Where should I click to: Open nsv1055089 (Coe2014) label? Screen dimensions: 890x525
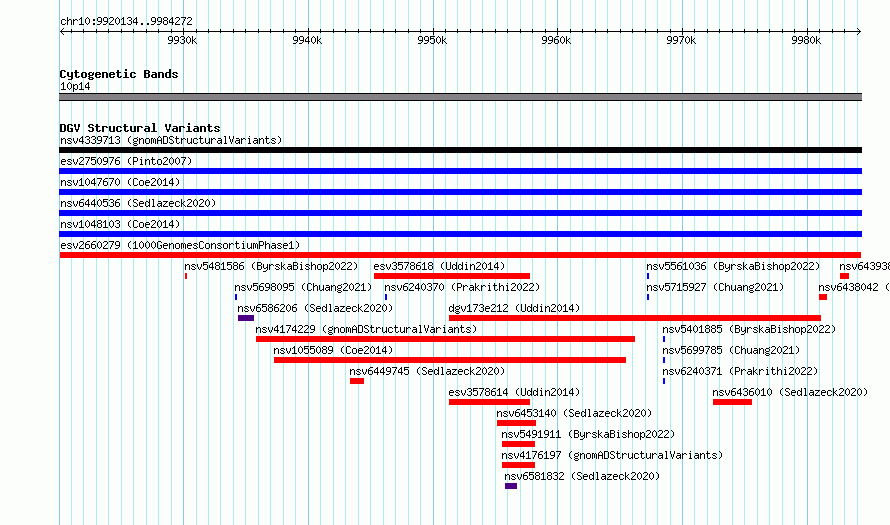coord(333,350)
